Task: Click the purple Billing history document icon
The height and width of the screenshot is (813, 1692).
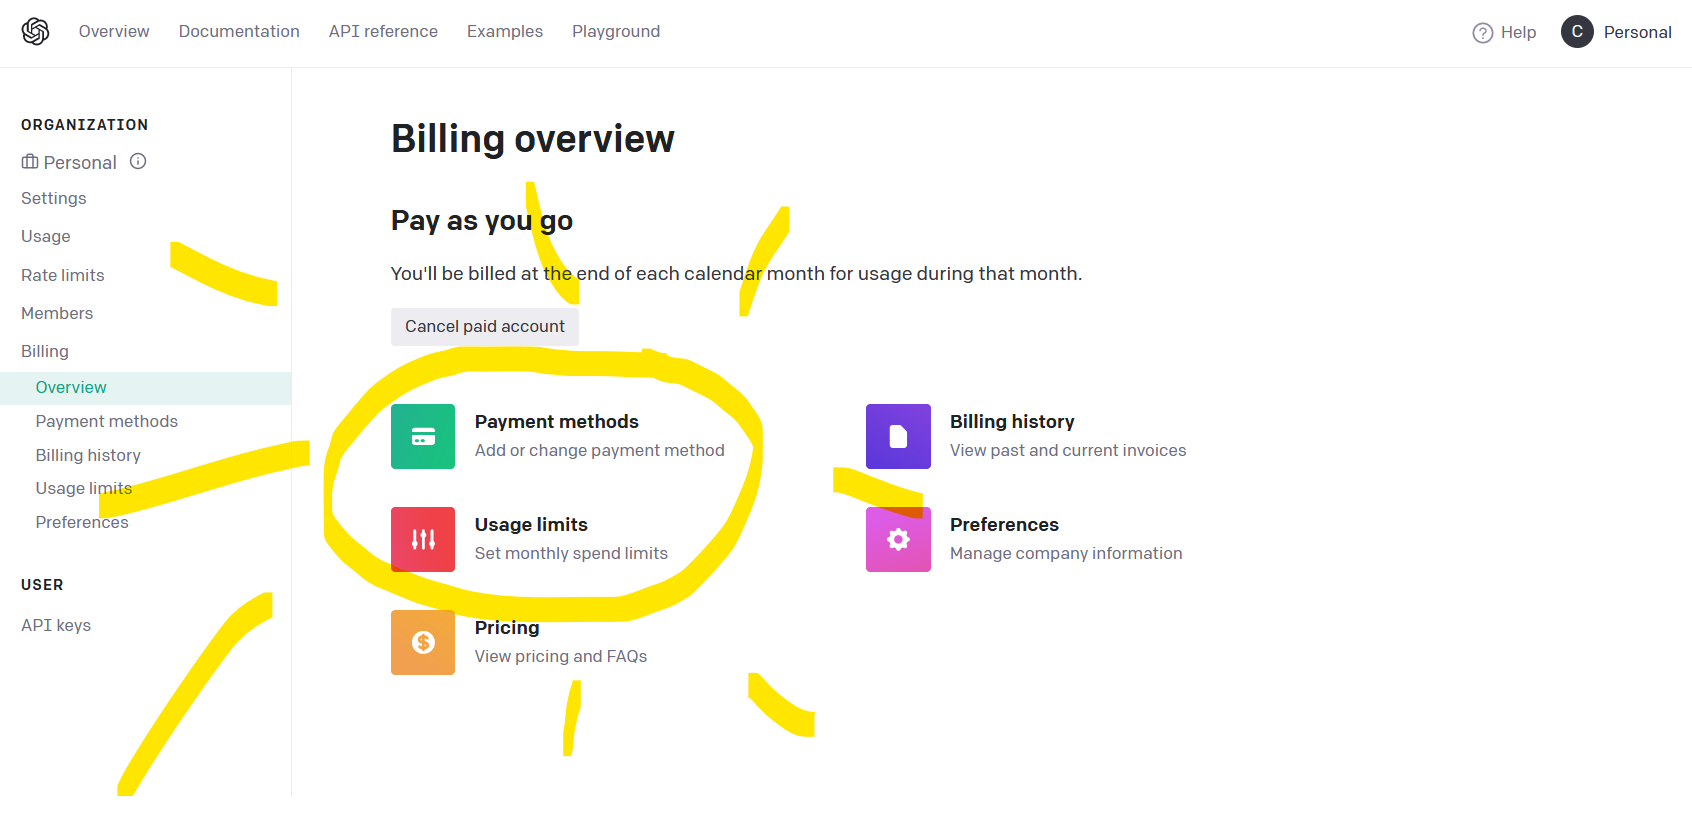Action: click(x=898, y=437)
